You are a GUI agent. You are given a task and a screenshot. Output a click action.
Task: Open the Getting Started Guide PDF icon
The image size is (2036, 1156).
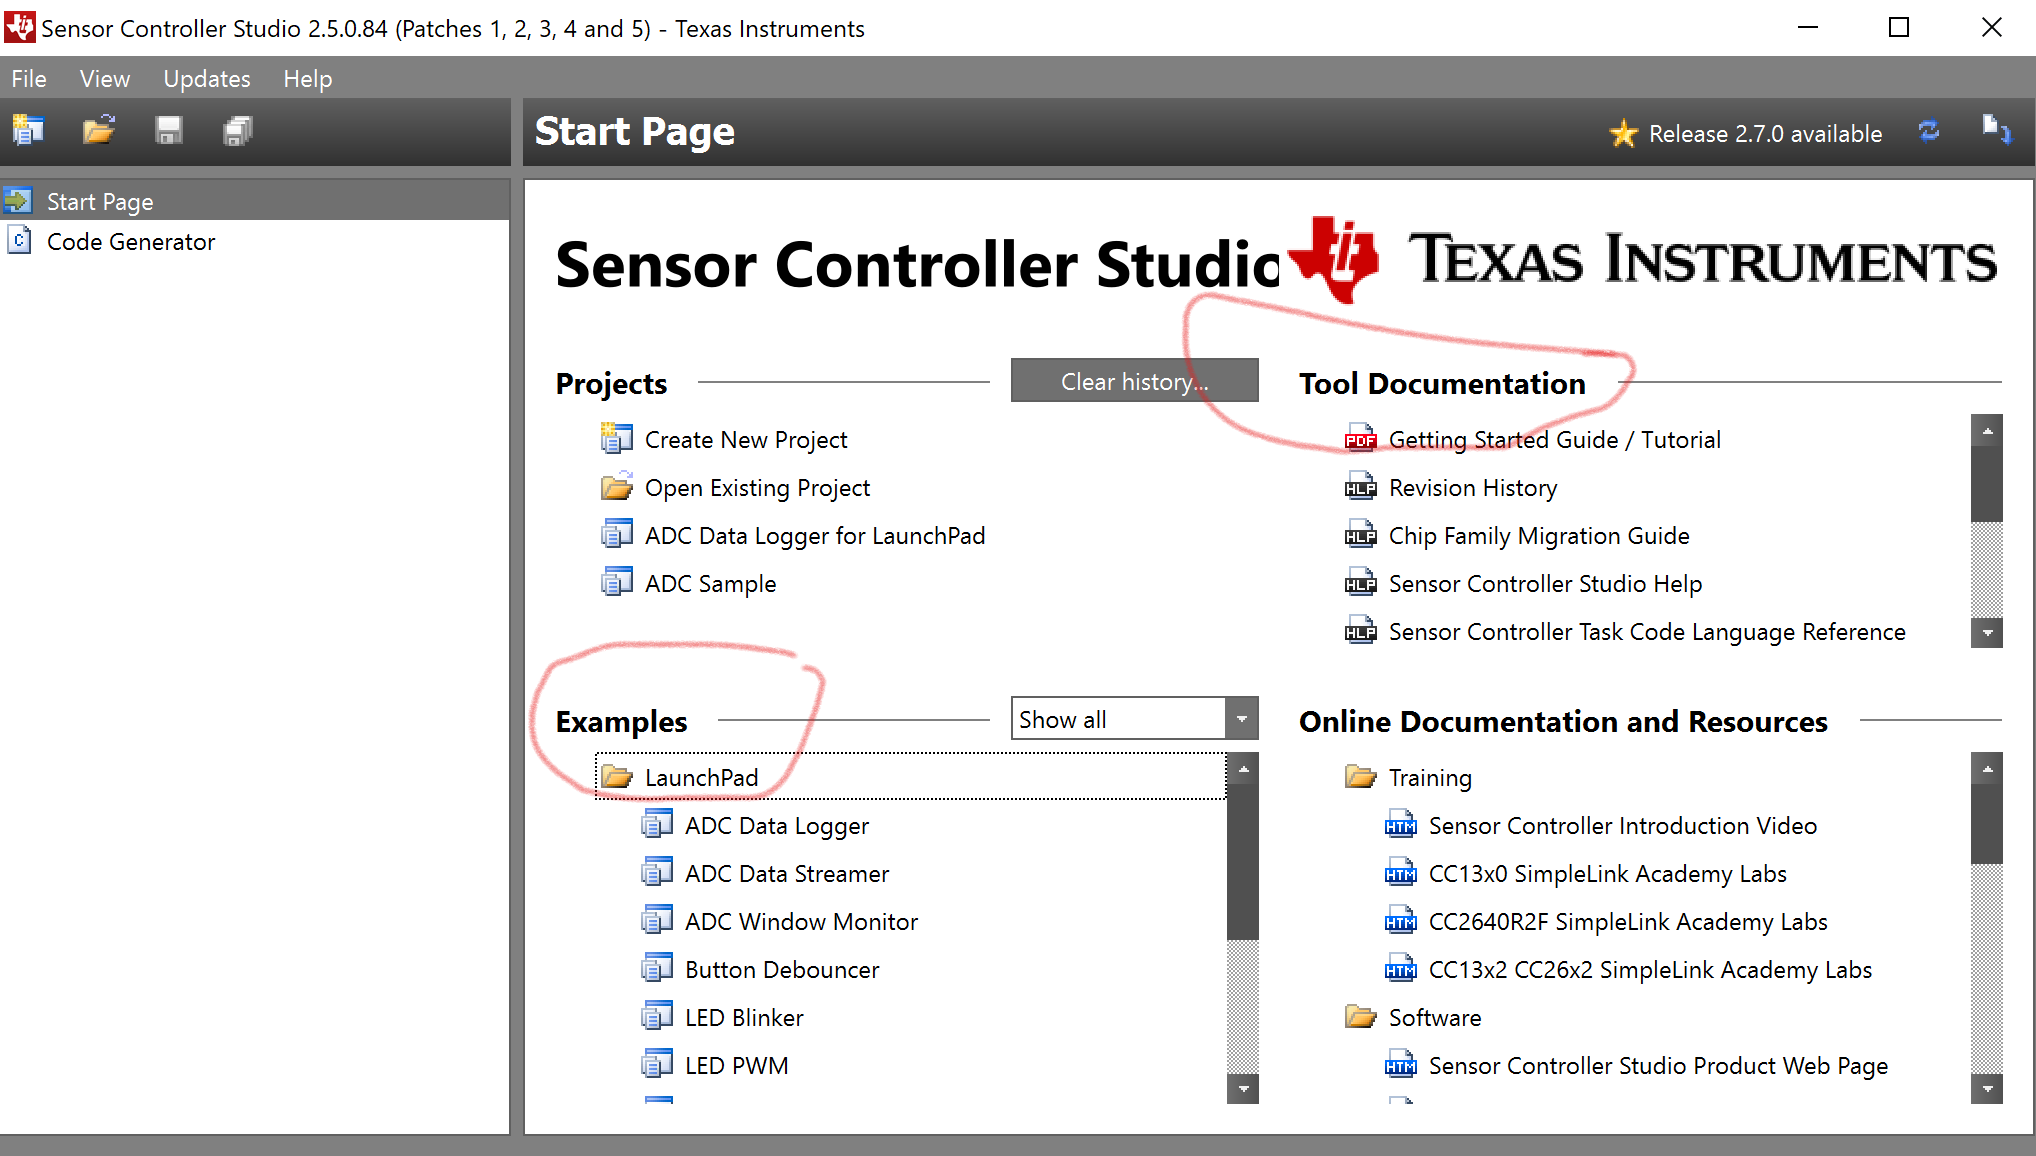click(x=1360, y=440)
